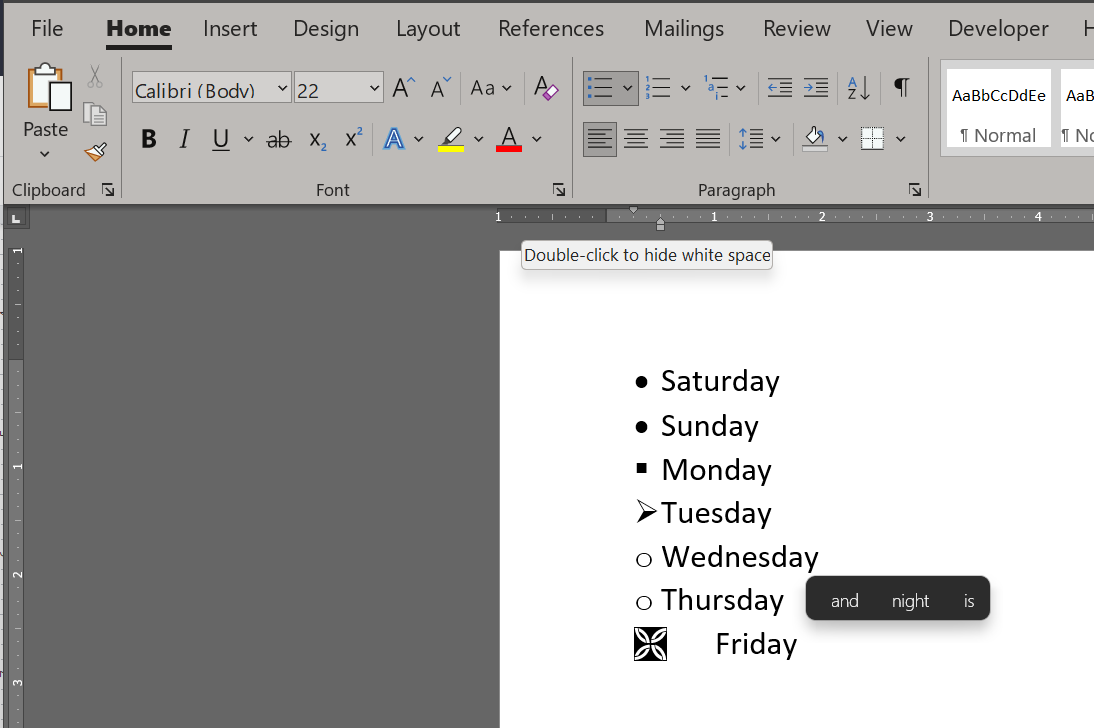This screenshot has width=1094, height=728.
Task: Apply numbered list formatting
Action: click(658, 88)
